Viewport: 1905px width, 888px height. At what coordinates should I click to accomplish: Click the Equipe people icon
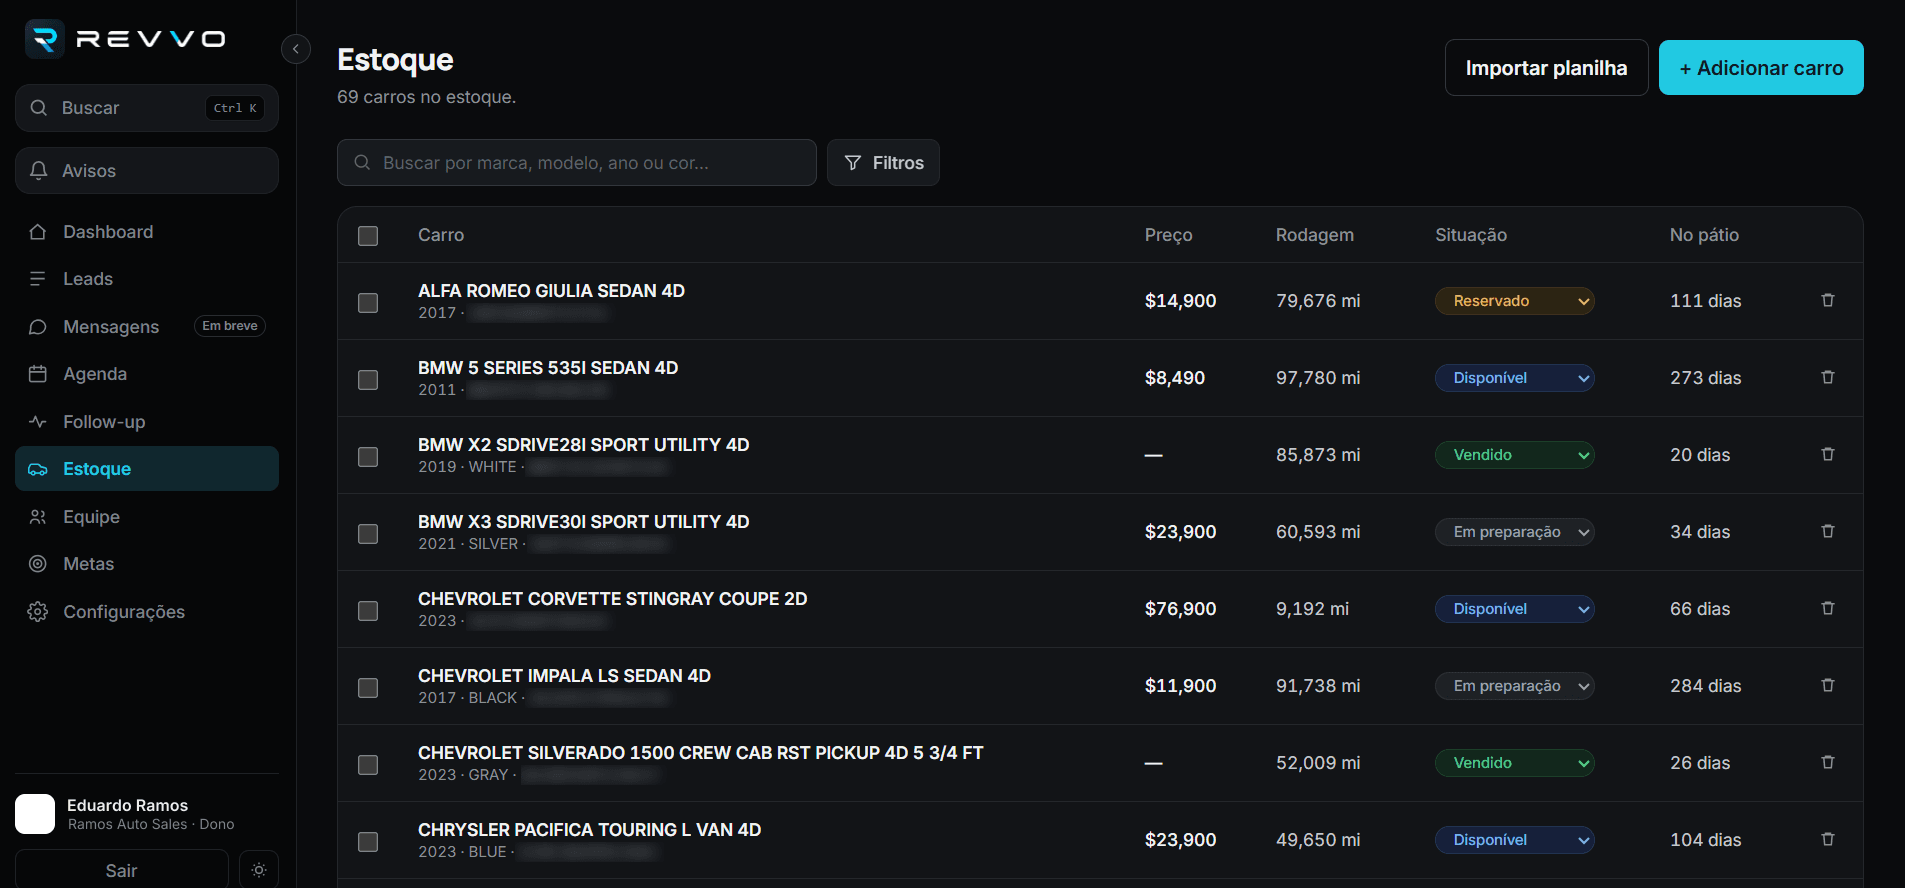tap(38, 517)
